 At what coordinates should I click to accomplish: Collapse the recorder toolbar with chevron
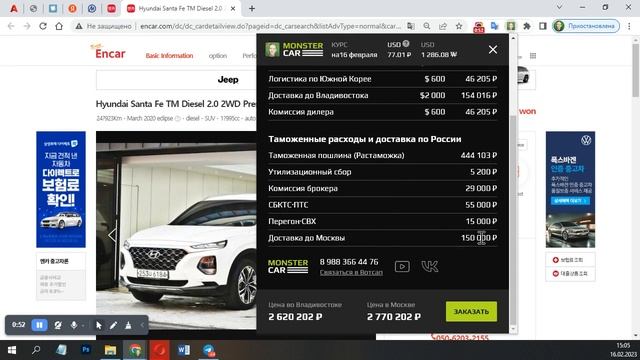pos(142,325)
